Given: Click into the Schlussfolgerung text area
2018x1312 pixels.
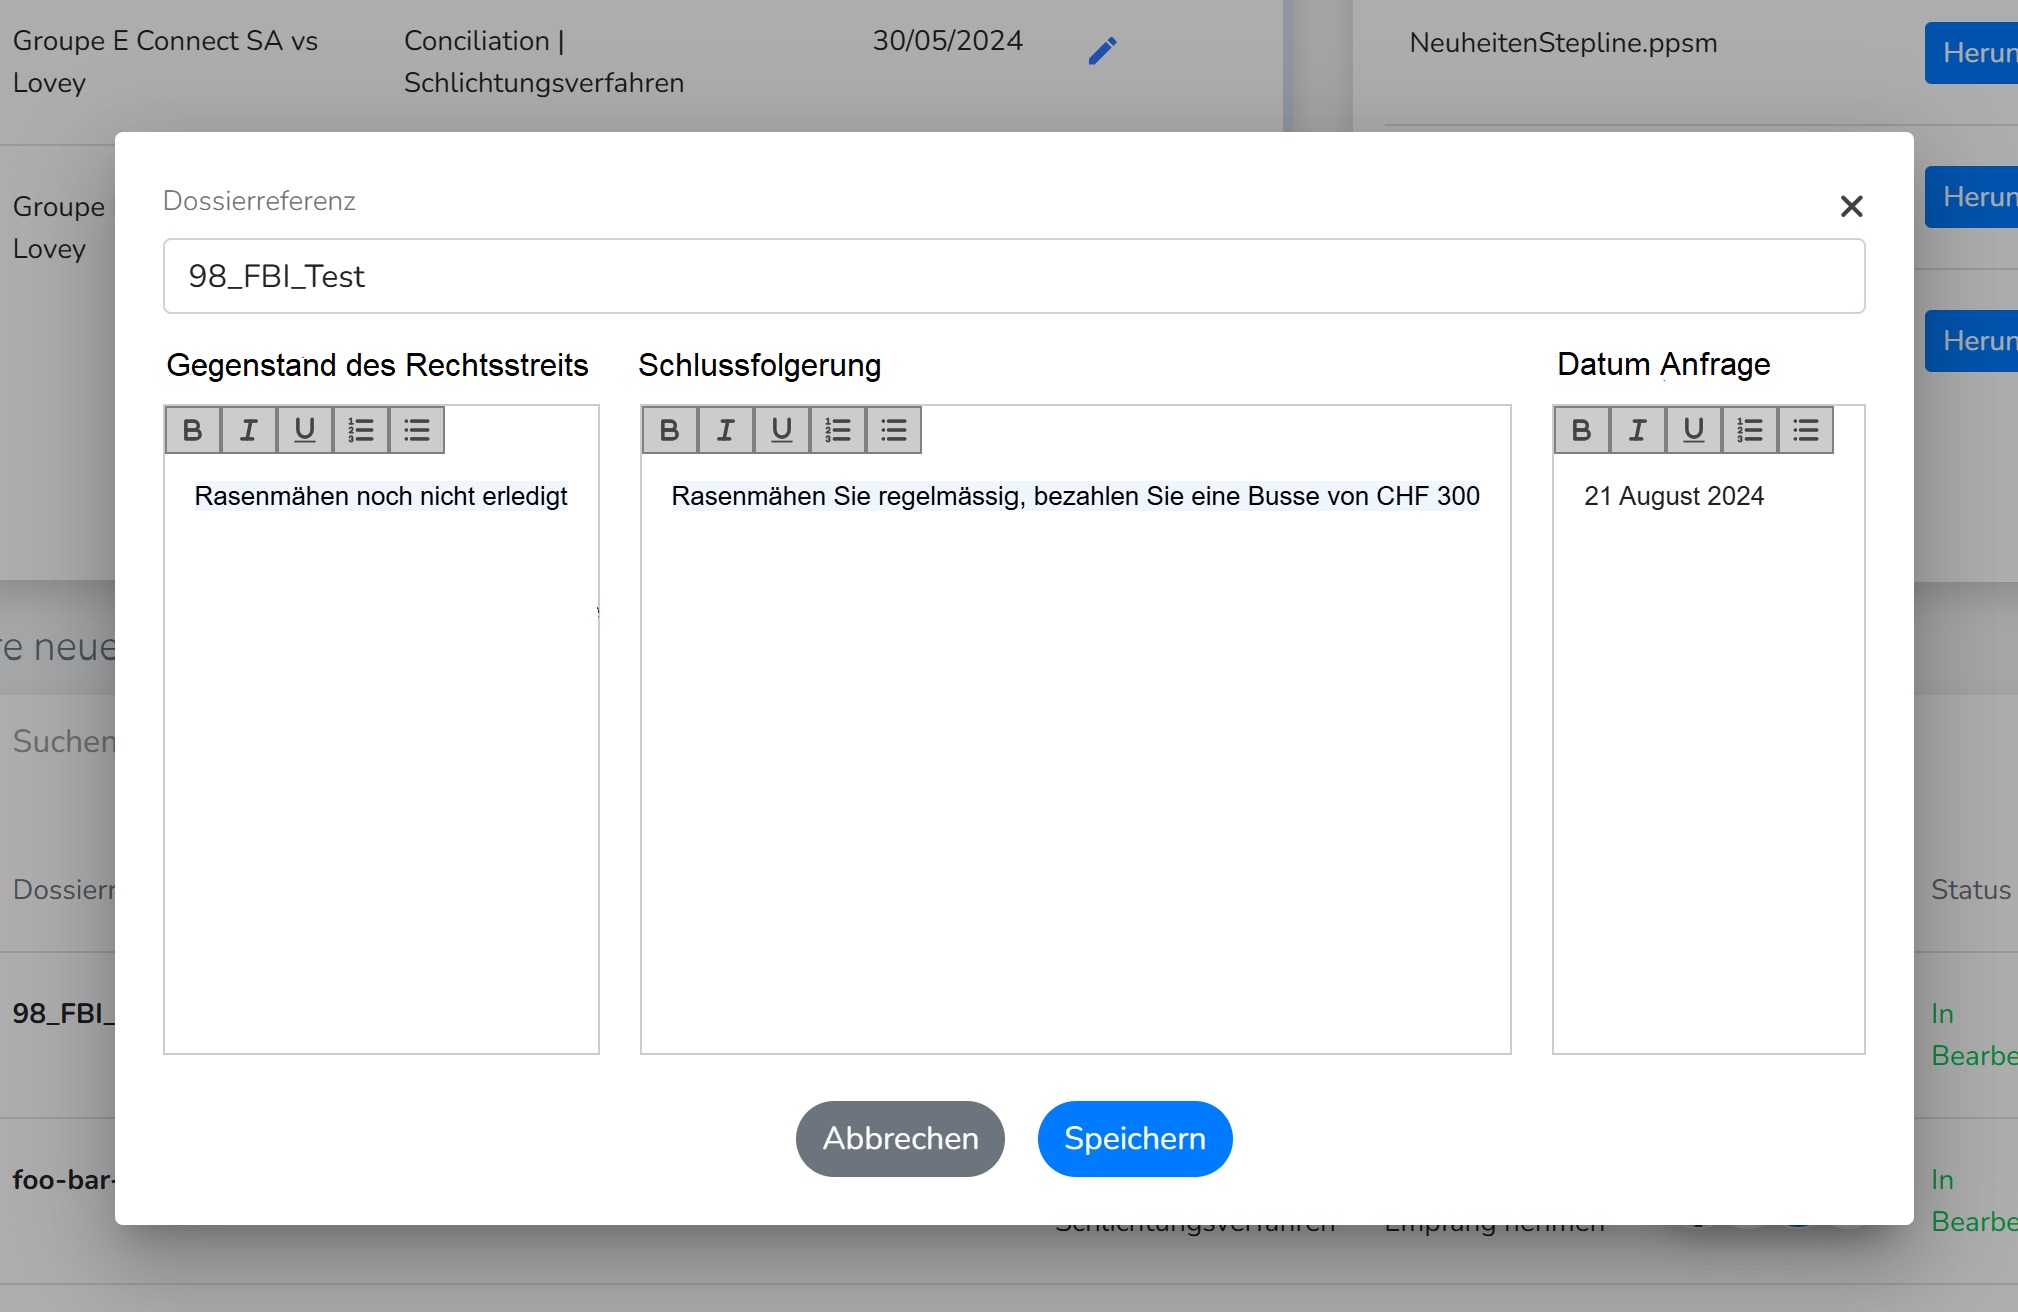Looking at the screenshot, I should click(1075, 753).
